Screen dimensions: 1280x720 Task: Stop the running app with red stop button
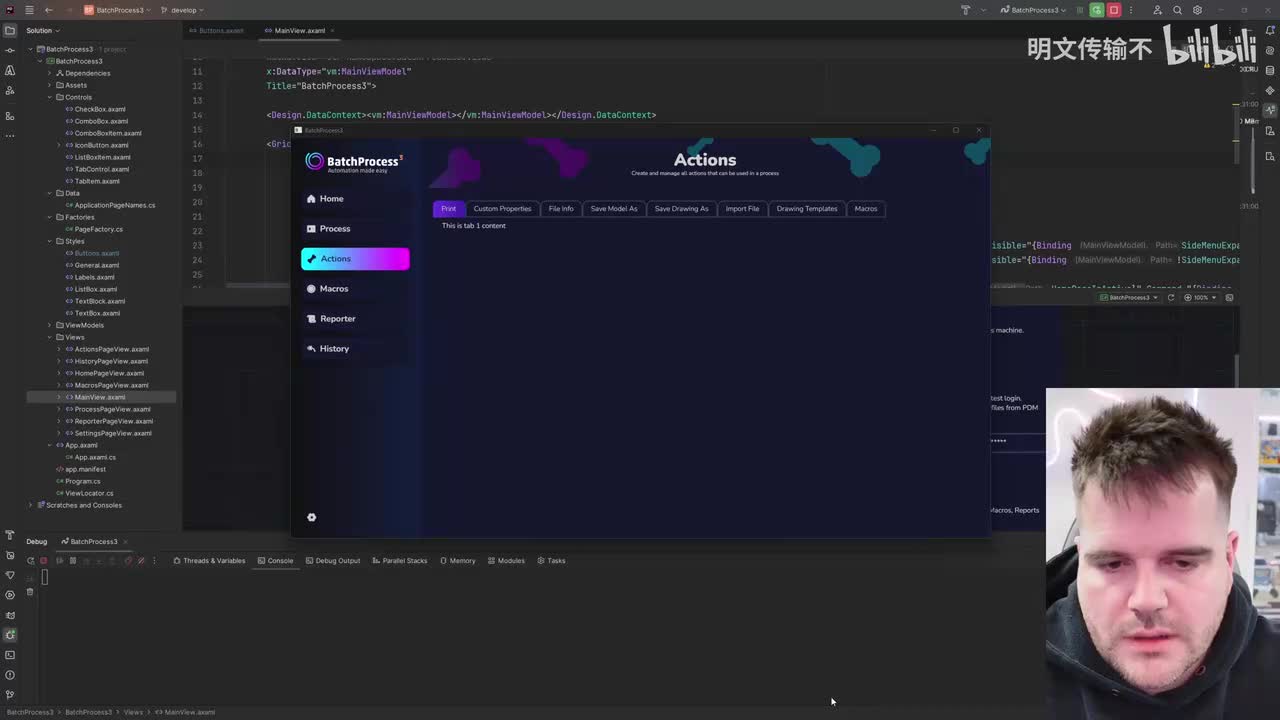[x=1114, y=10]
